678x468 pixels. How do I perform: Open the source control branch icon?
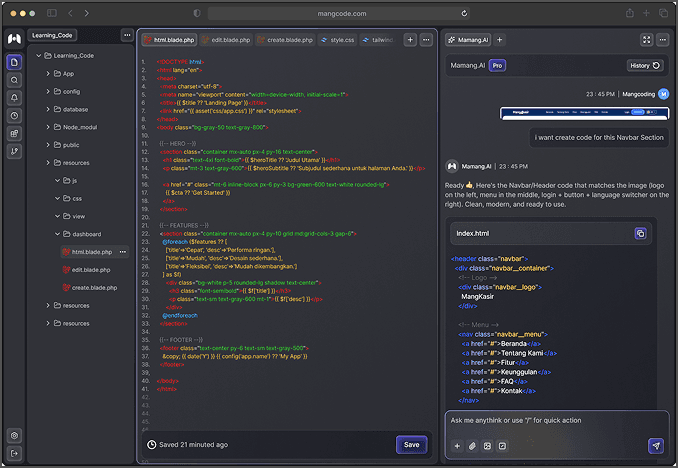pyautogui.click(x=14, y=151)
